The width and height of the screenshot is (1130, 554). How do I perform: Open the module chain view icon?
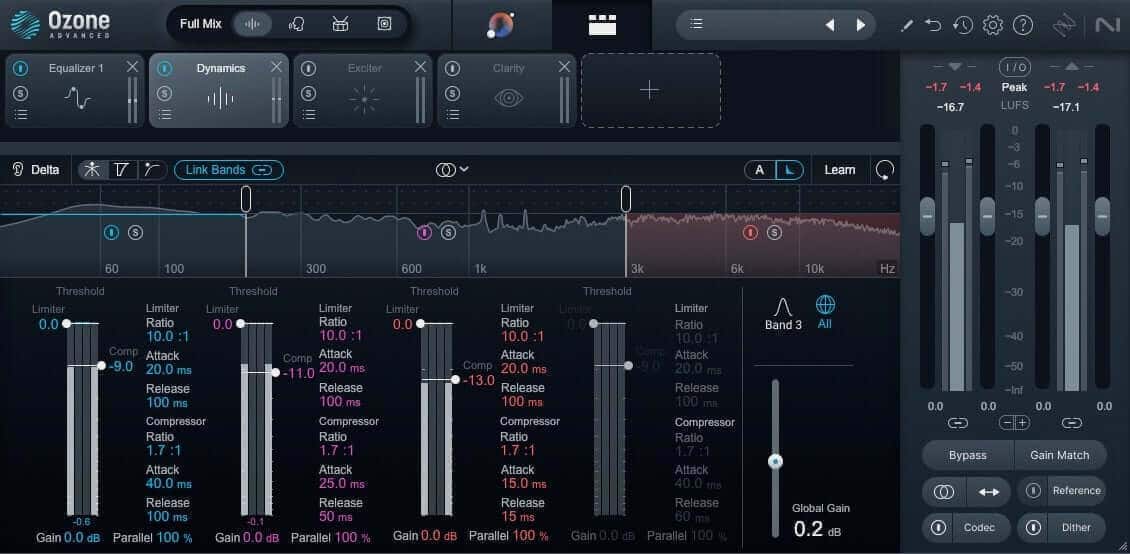pyautogui.click(x=602, y=24)
